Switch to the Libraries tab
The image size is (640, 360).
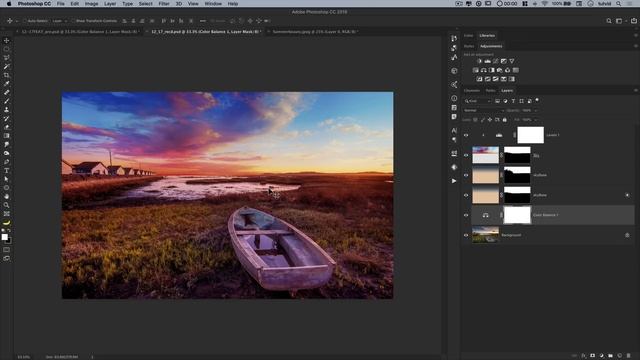point(487,36)
